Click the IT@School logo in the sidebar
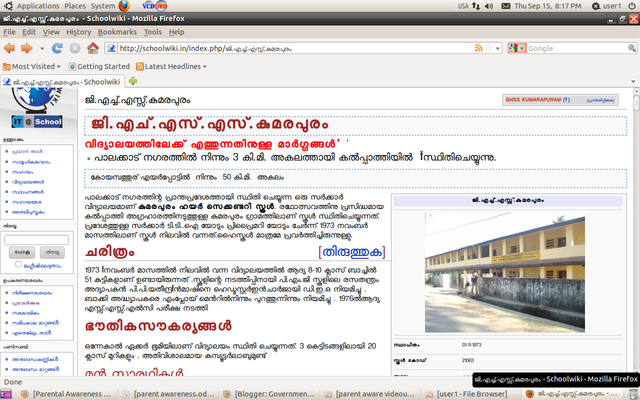Viewport: 640px width, 400px height. coord(37,122)
